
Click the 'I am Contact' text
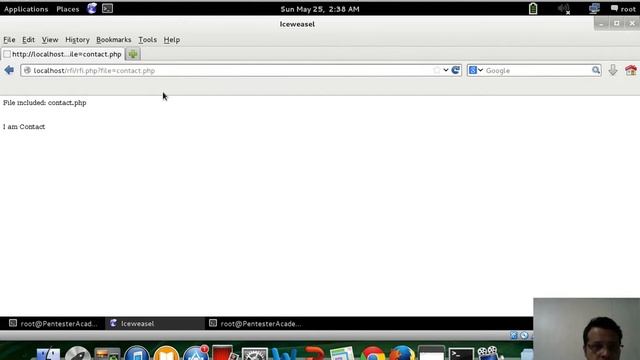point(24,127)
